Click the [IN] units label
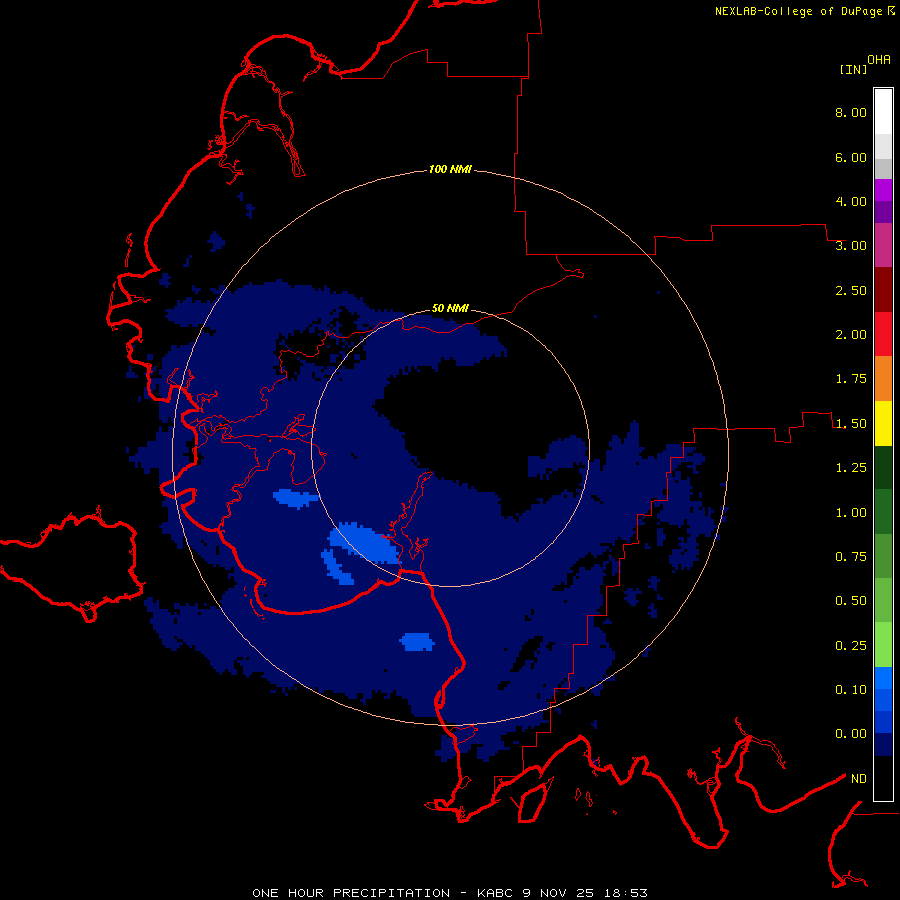 pos(853,69)
